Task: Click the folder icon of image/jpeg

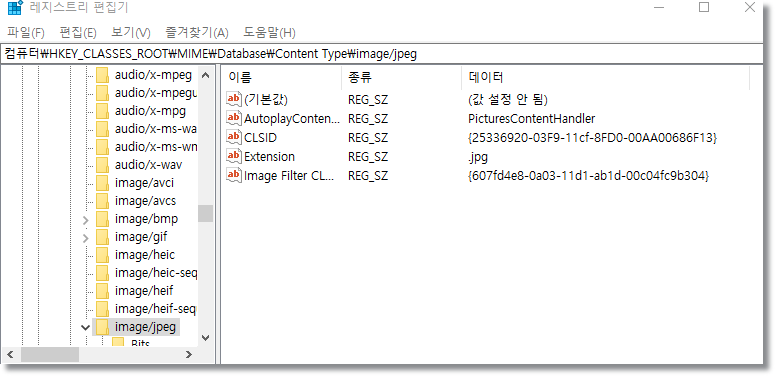Action: [102, 327]
